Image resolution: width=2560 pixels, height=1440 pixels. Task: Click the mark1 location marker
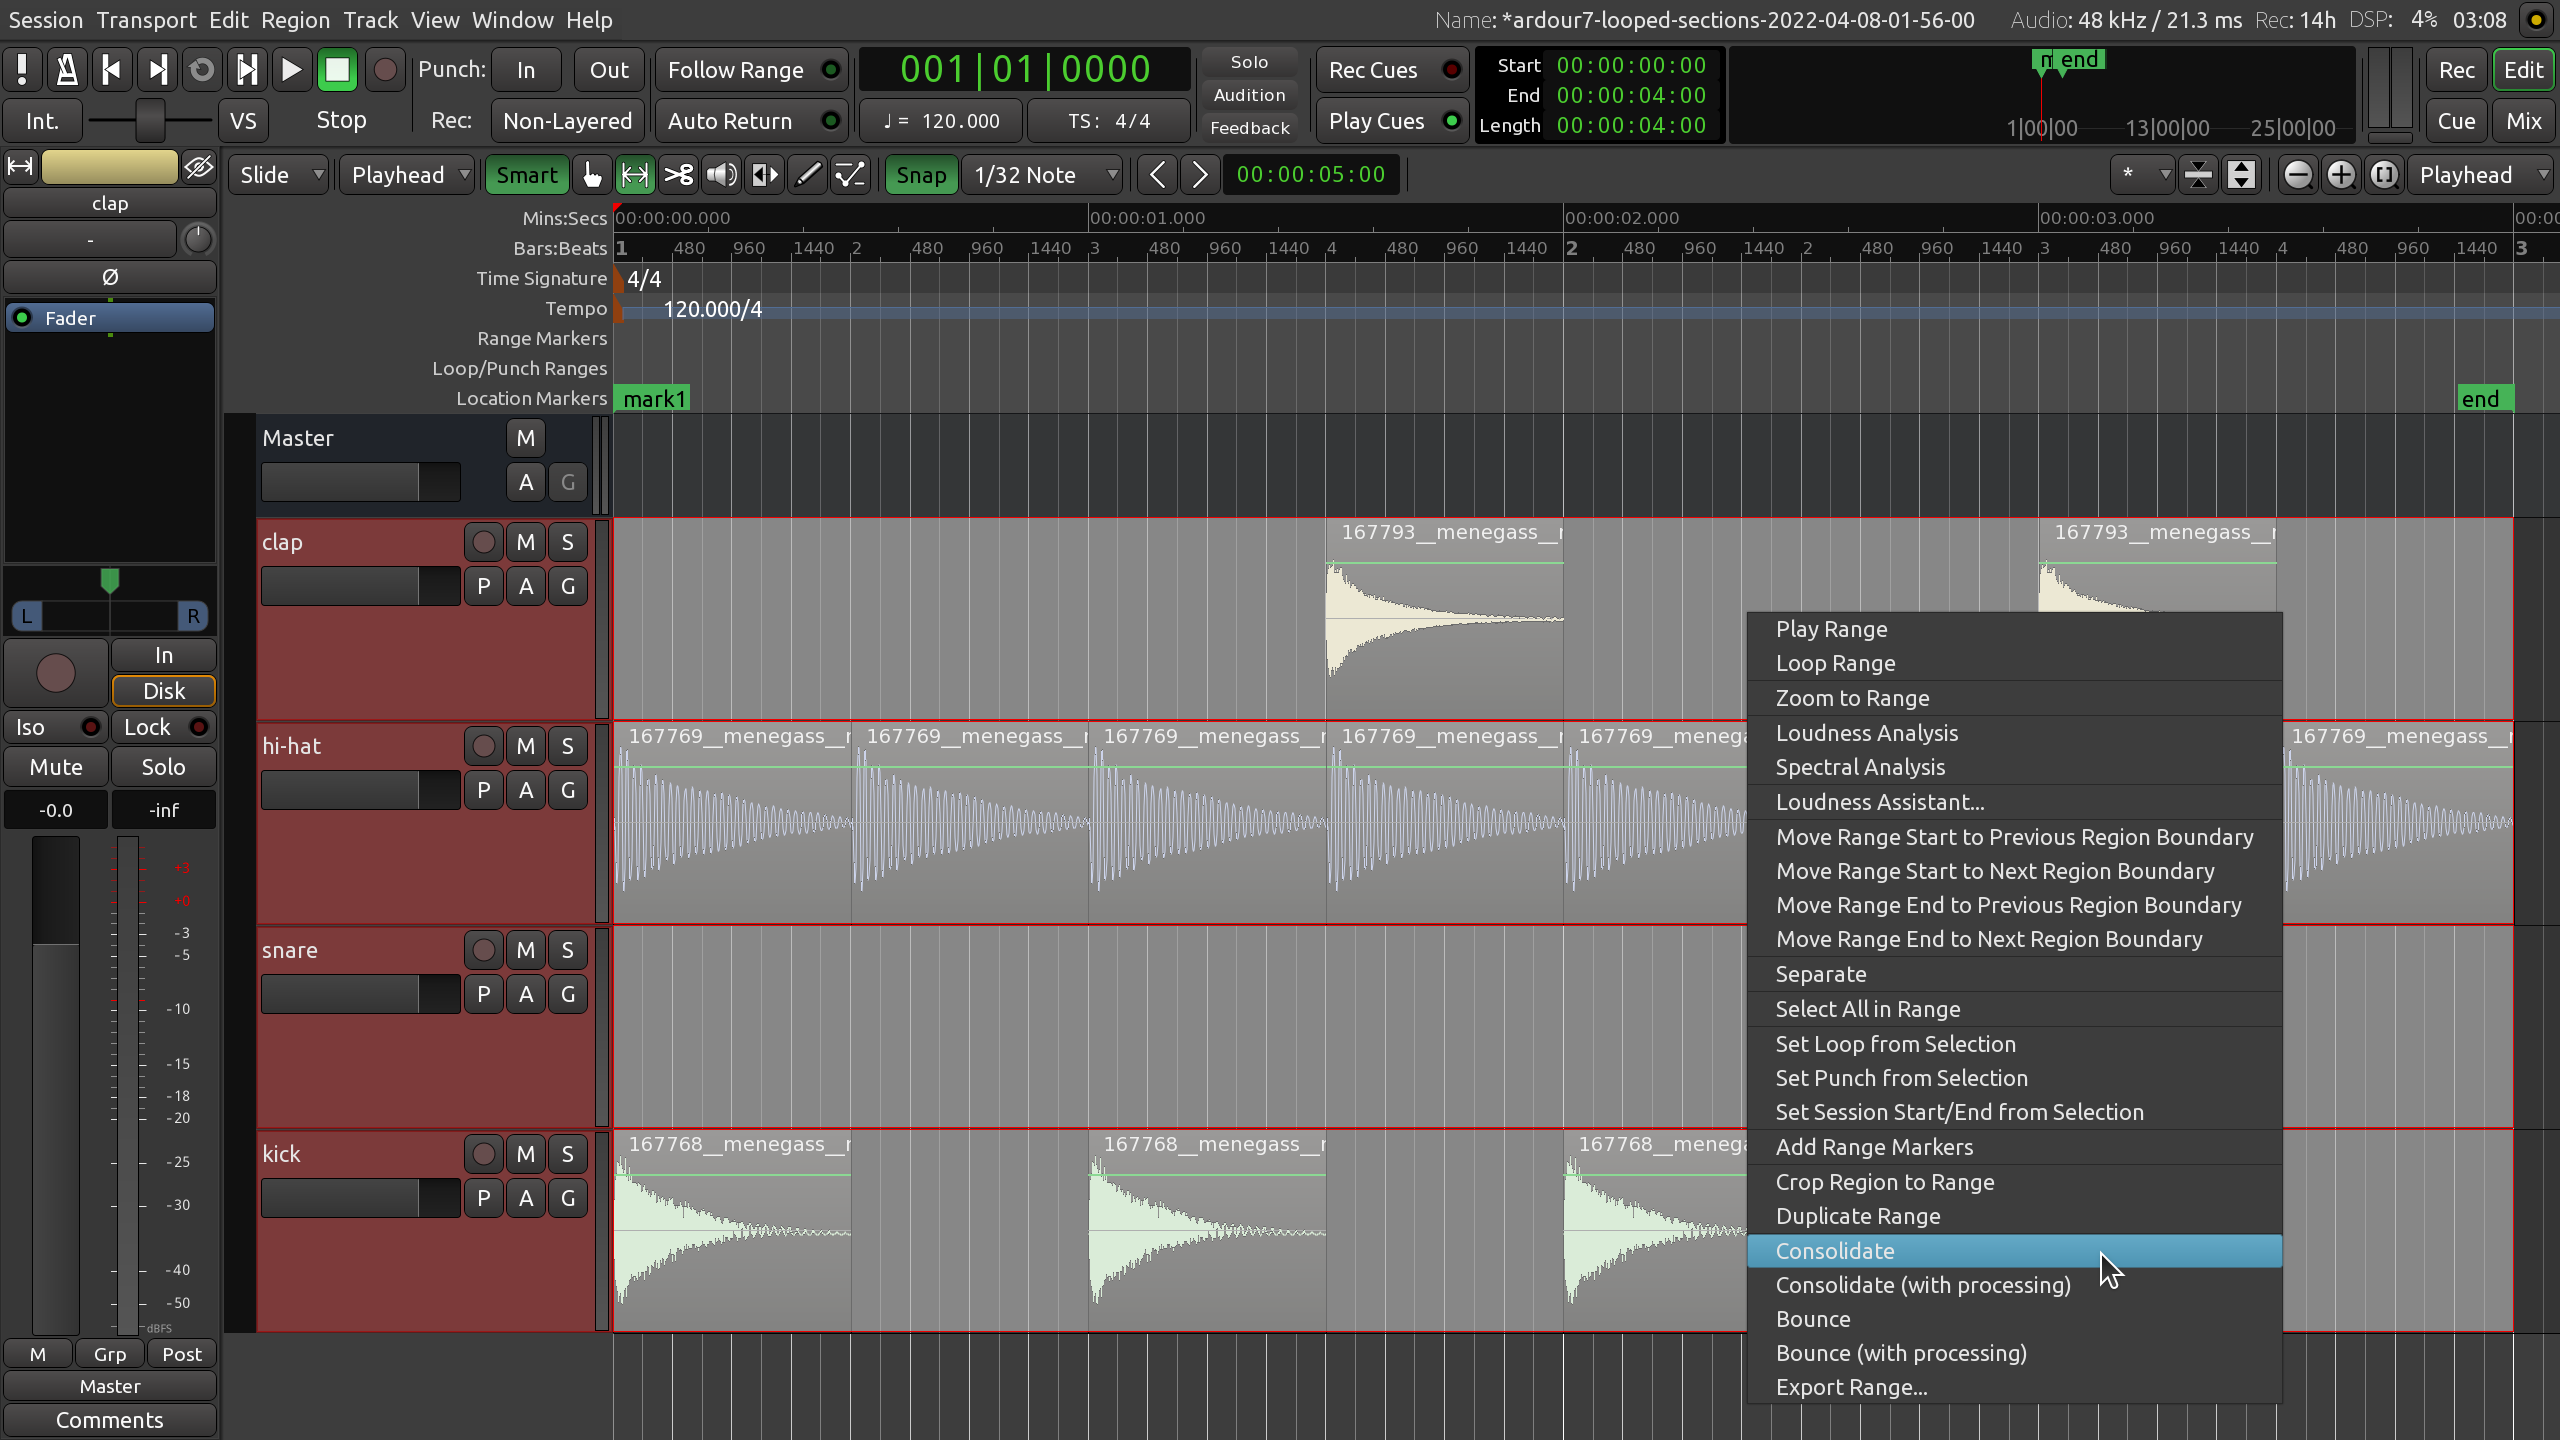click(652, 397)
